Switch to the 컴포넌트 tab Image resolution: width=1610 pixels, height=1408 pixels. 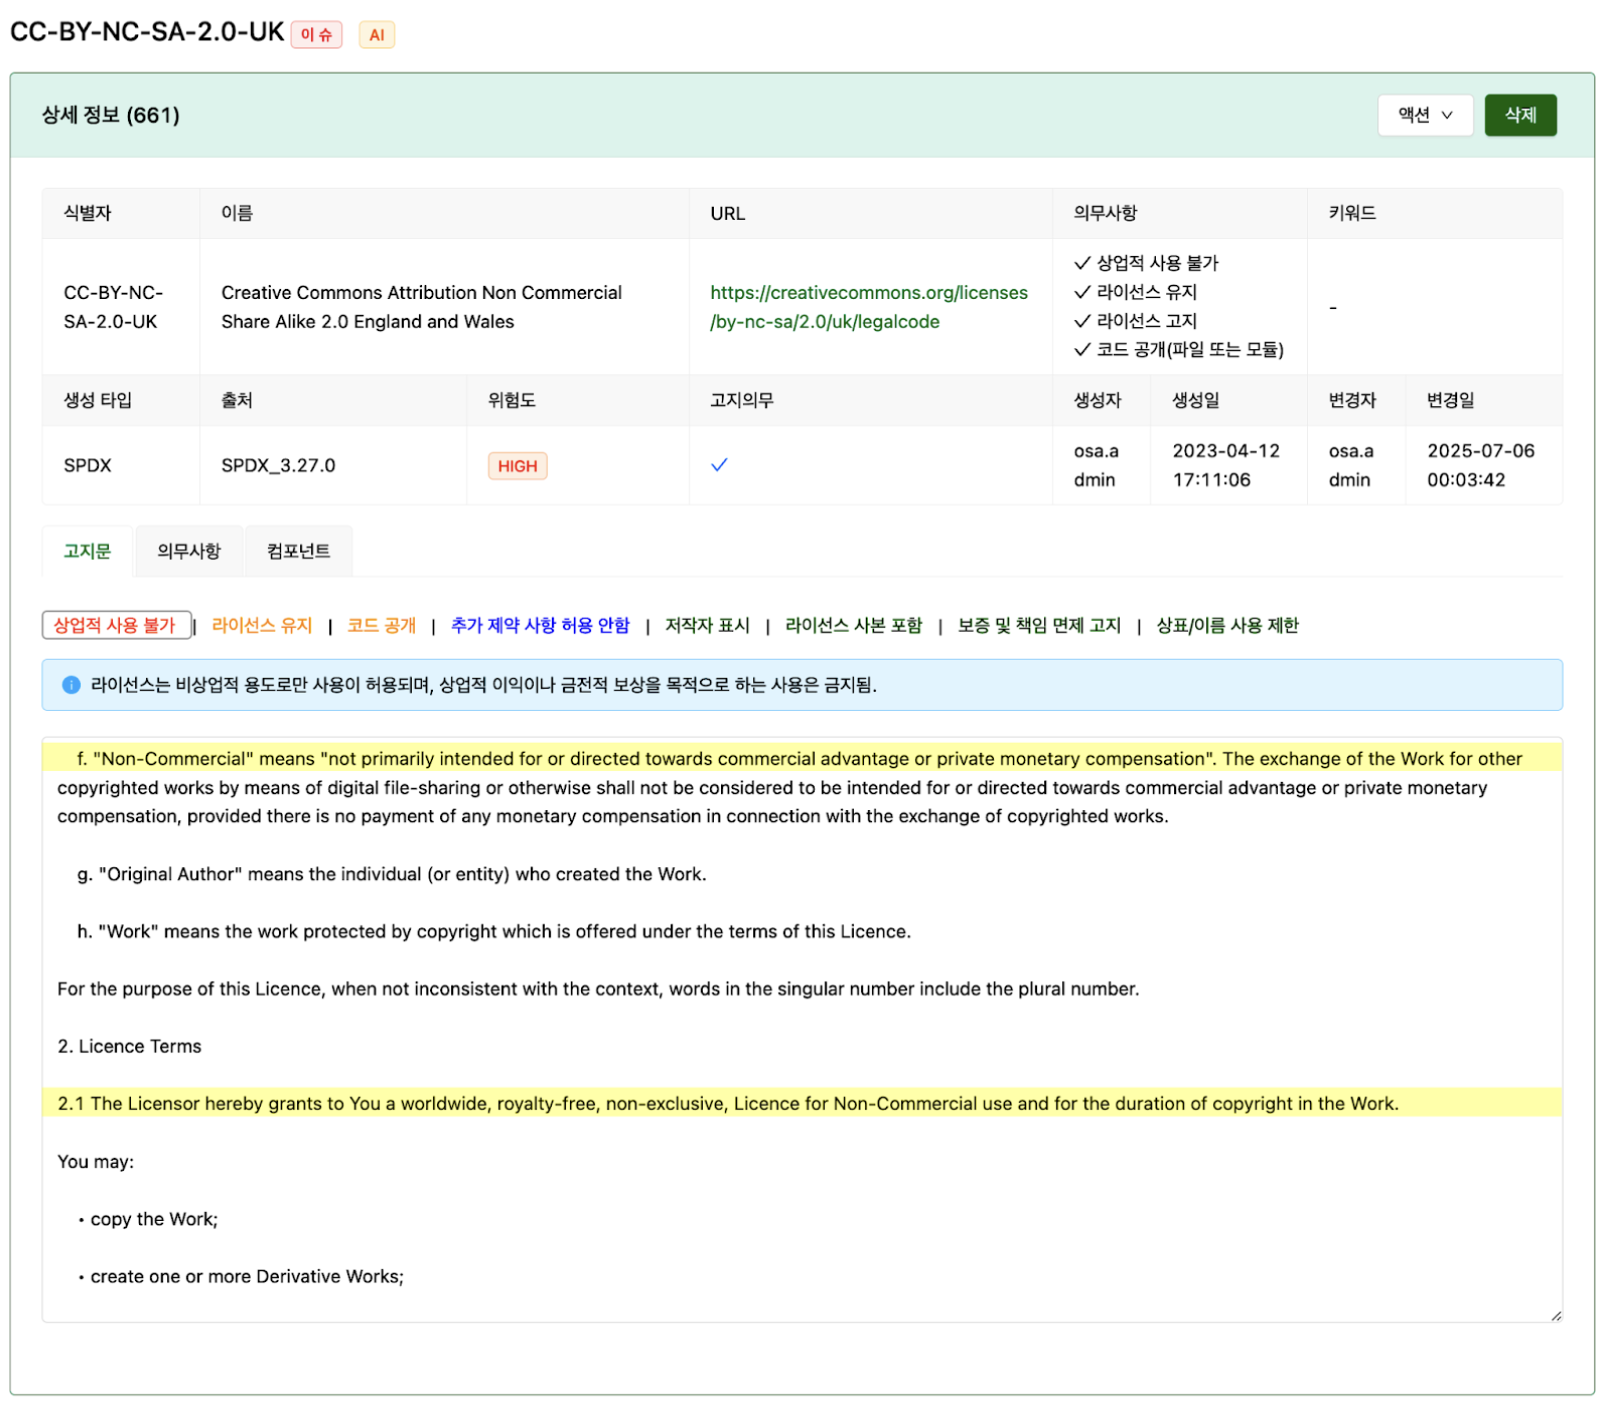298,551
